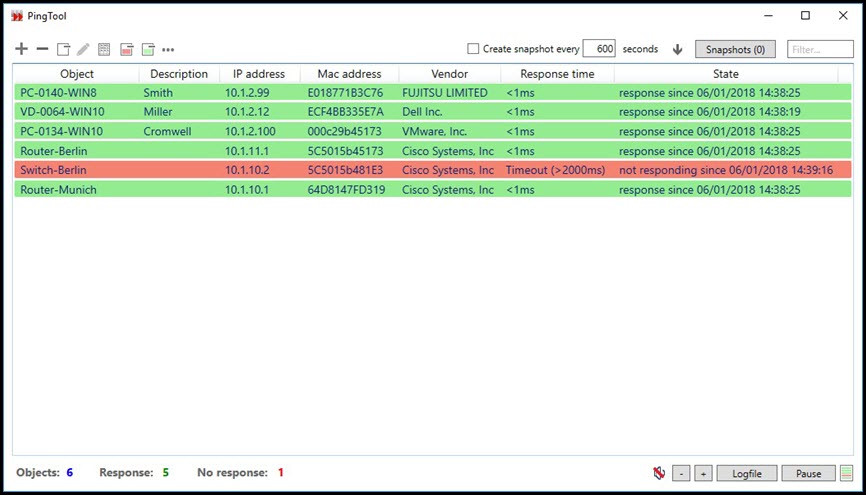
Task: Click the Response: 5 status counter
Action: 134,472
